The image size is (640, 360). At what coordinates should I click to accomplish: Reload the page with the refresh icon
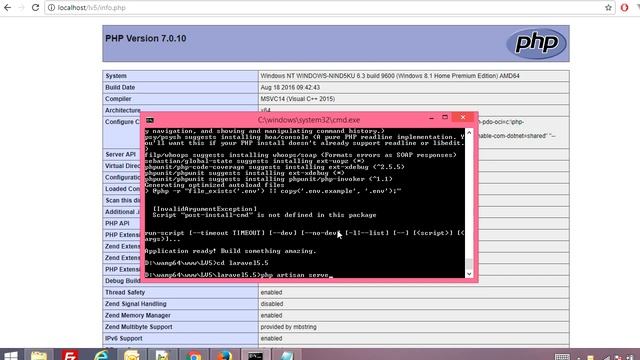click(x=36, y=7)
